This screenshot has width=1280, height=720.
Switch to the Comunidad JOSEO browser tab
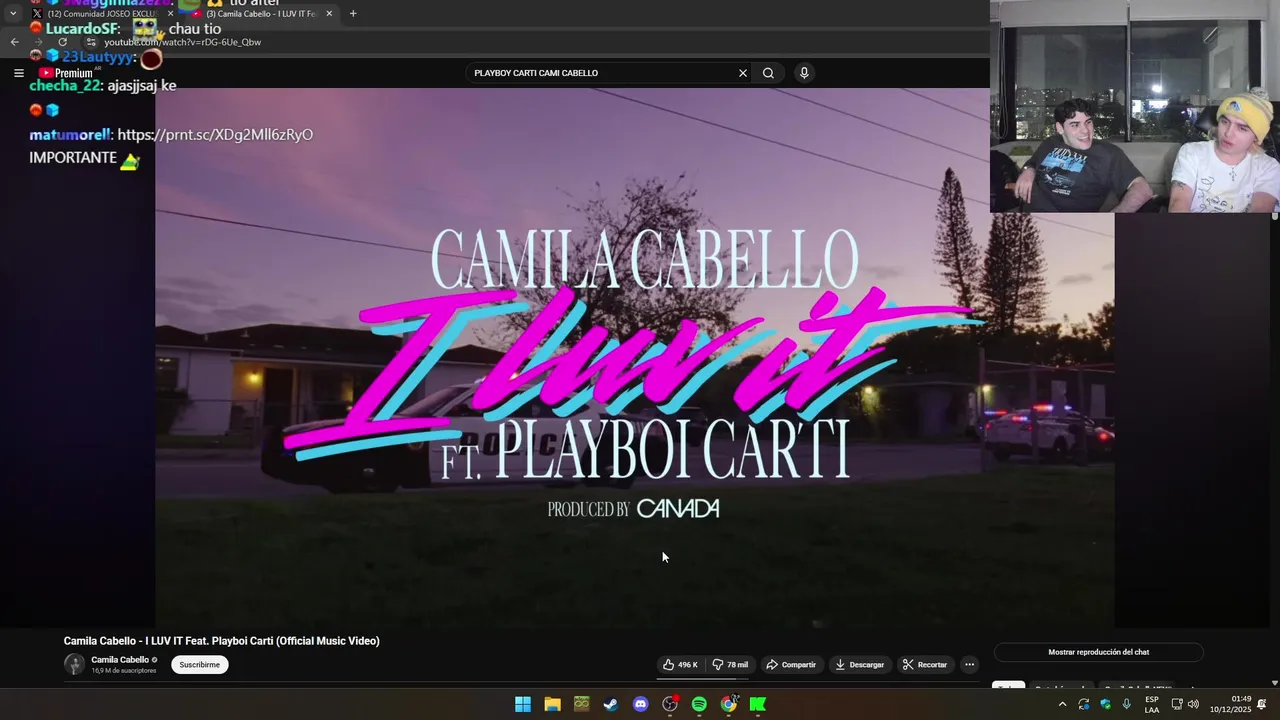click(102, 14)
